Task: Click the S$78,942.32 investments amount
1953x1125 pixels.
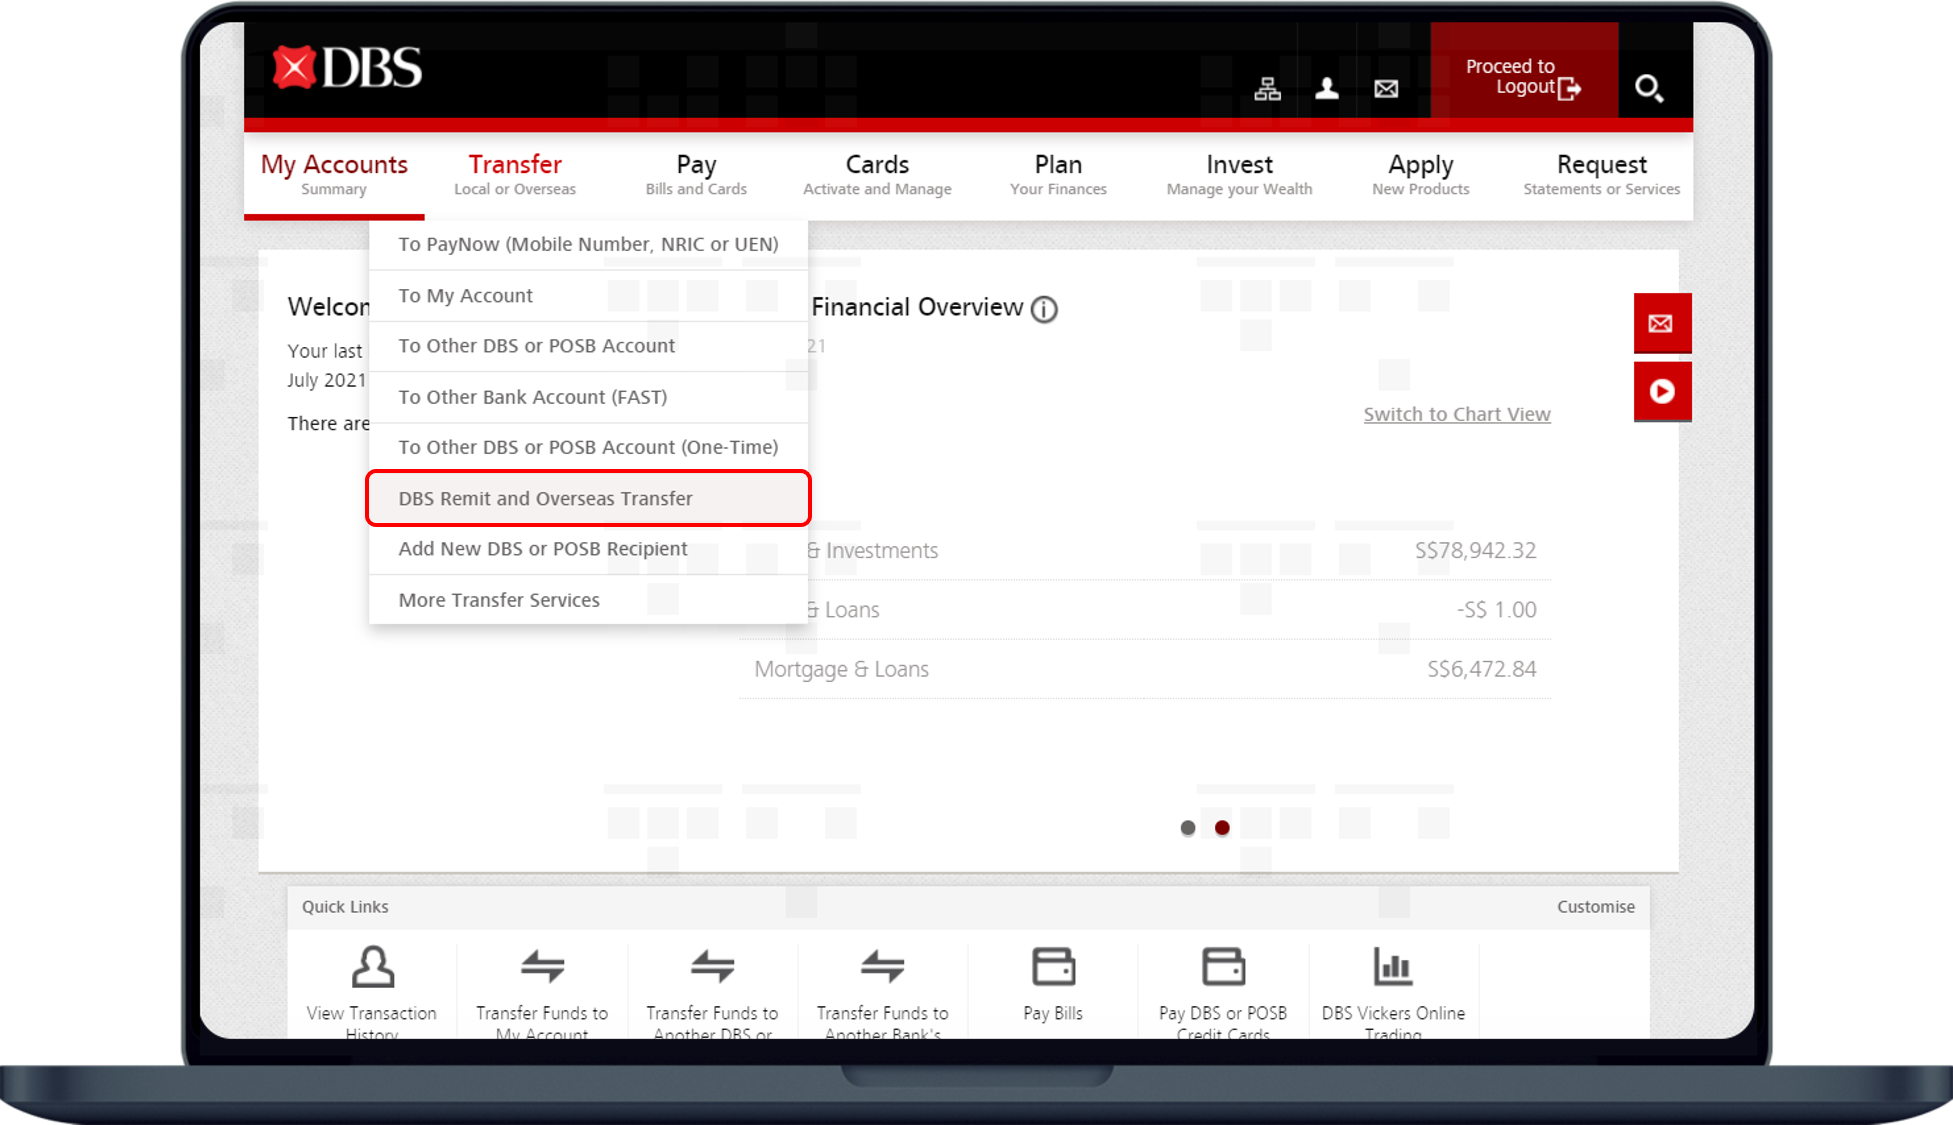Action: pyautogui.click(x=1475, y=551)
